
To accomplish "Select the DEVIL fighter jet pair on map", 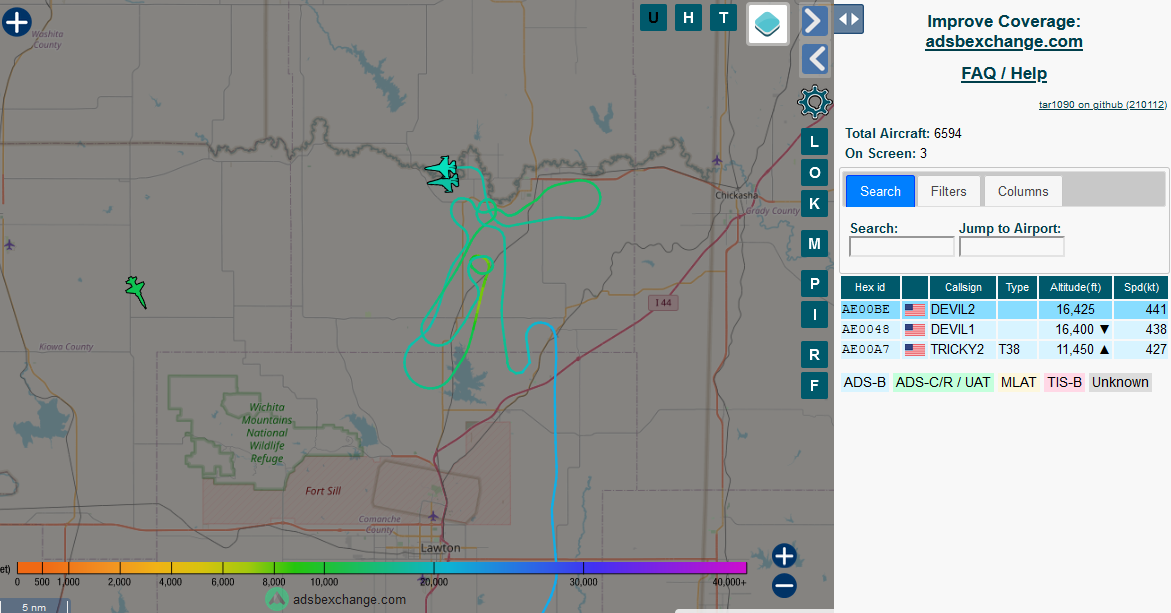I will tap(443, 174).
